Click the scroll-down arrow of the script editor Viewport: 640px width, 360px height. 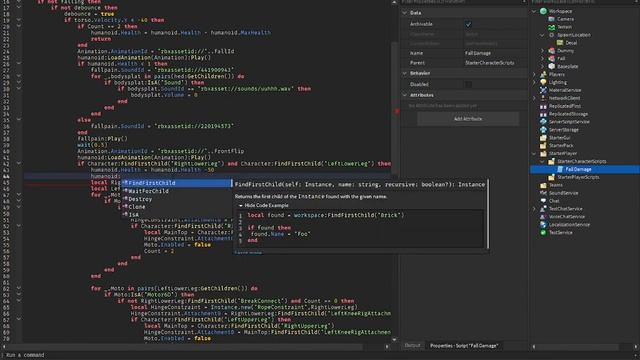394,339
